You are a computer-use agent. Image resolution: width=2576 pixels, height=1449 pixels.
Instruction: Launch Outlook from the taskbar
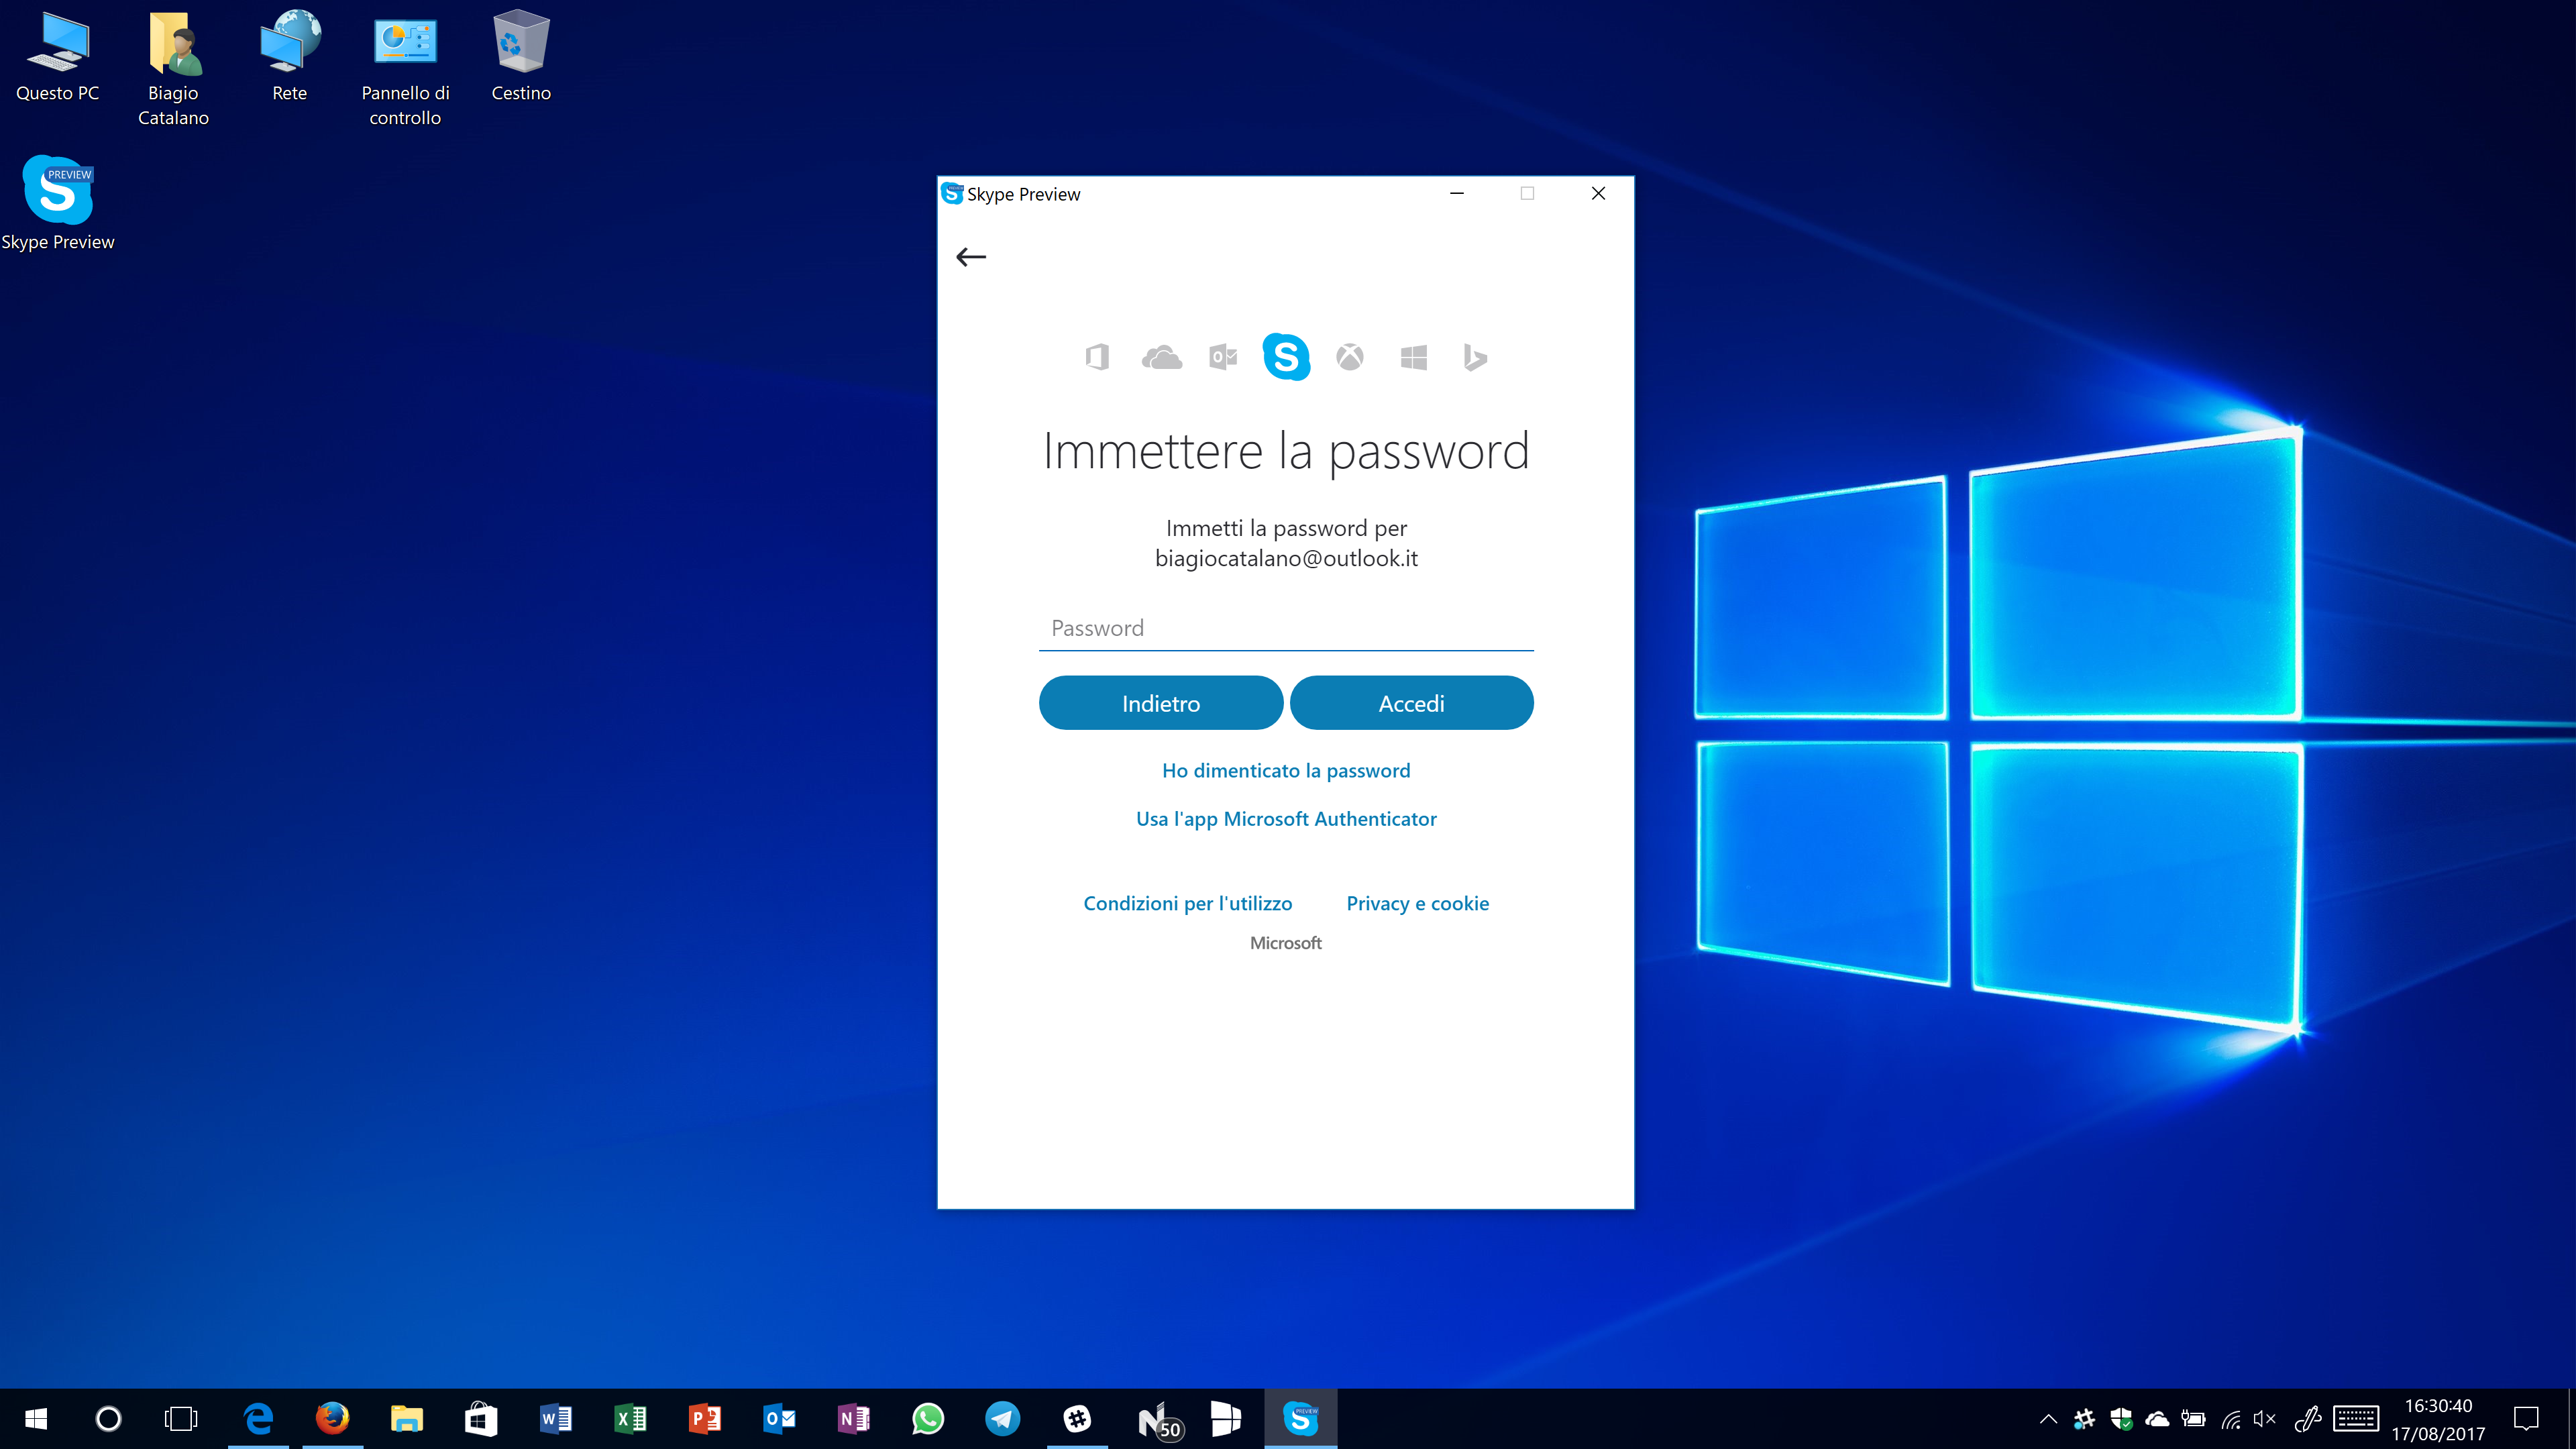click(779, 1418)
